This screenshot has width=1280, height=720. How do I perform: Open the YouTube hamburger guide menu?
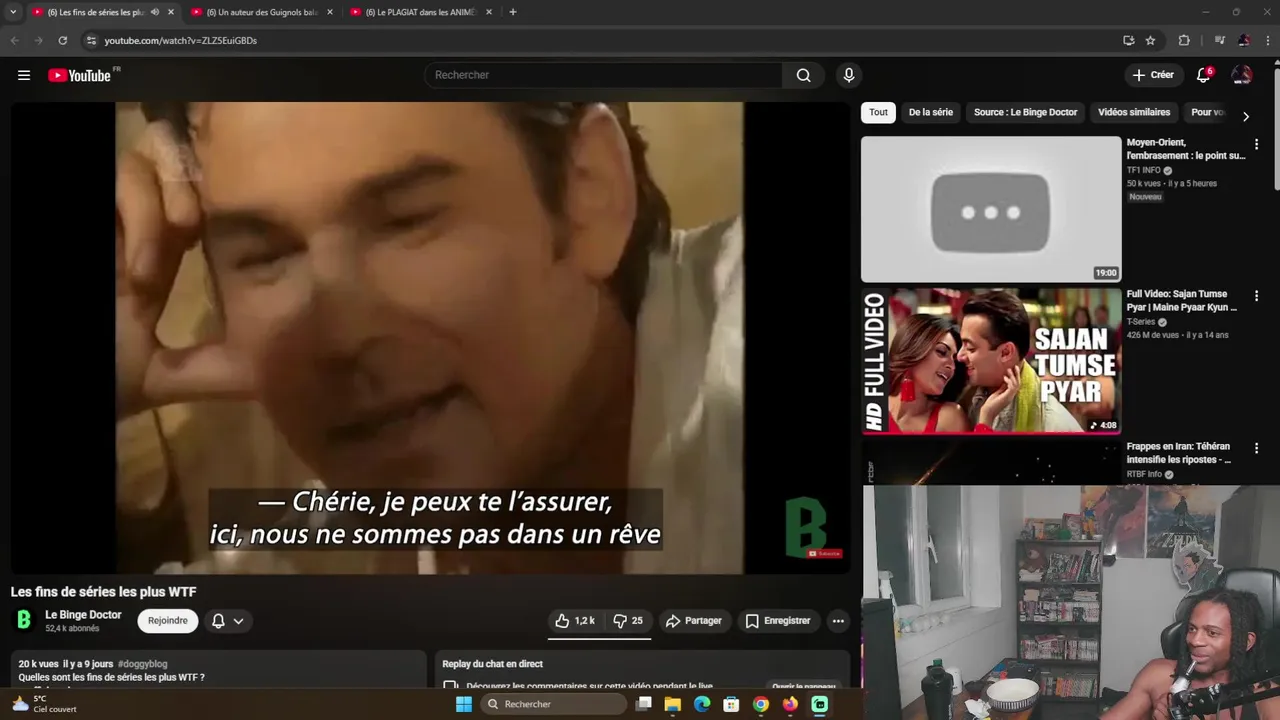[x=24, y=75]
